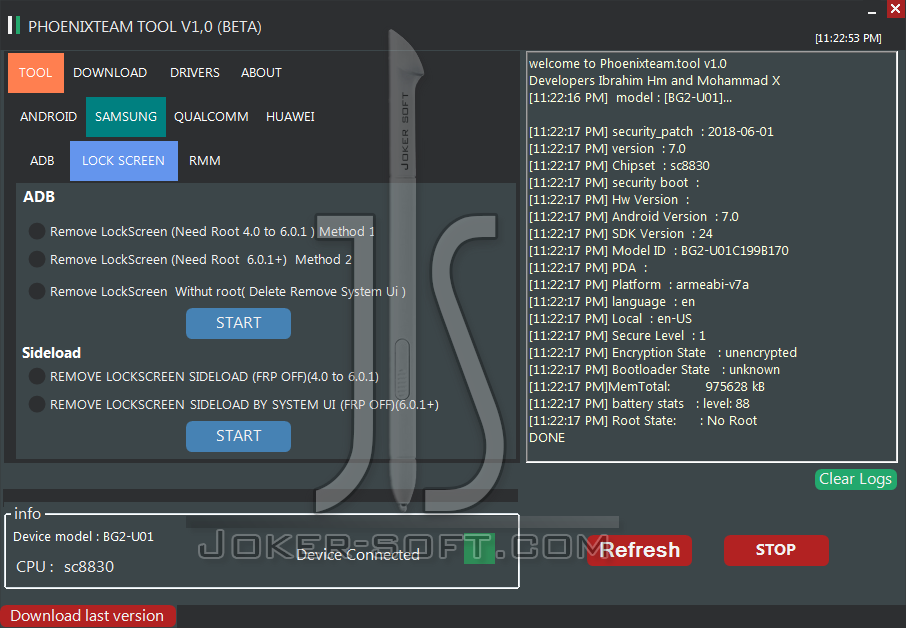Viewport: 906px width, 628px height.
Task: Click the Platform armeabi-v7a log line
Action: (638, 285)
